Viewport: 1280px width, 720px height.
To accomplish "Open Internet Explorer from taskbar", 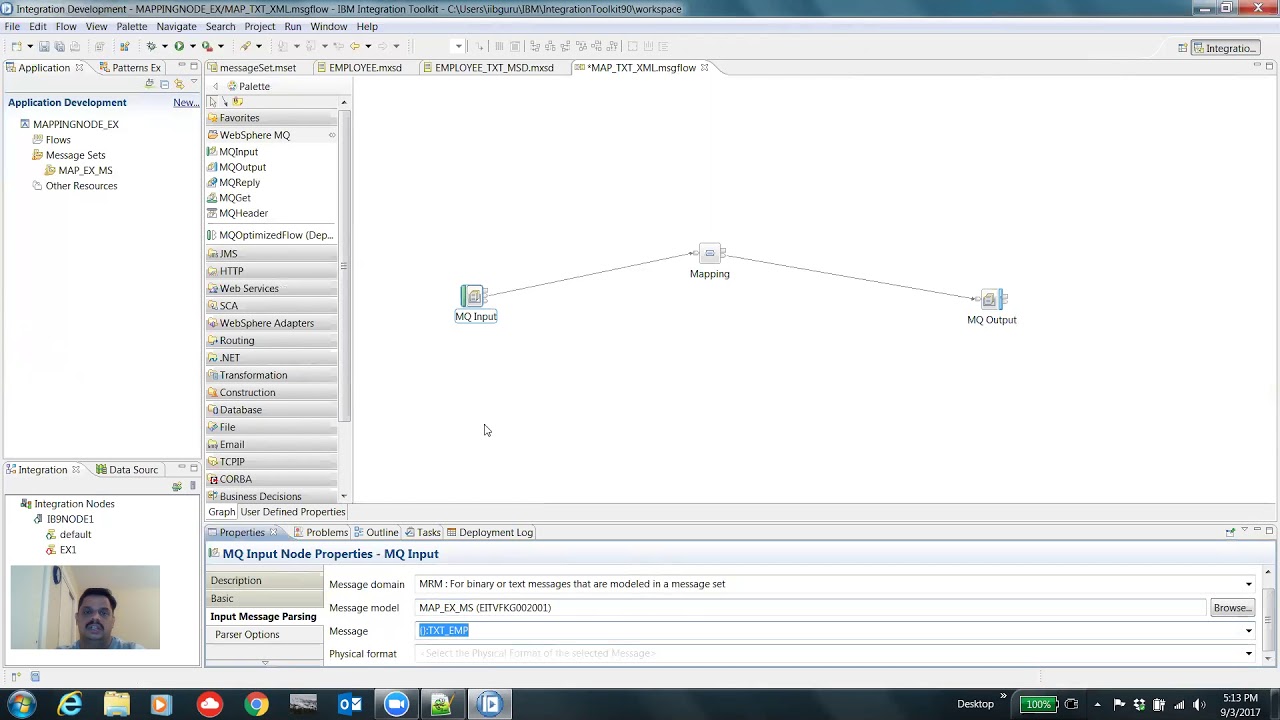I will [70, 704].
